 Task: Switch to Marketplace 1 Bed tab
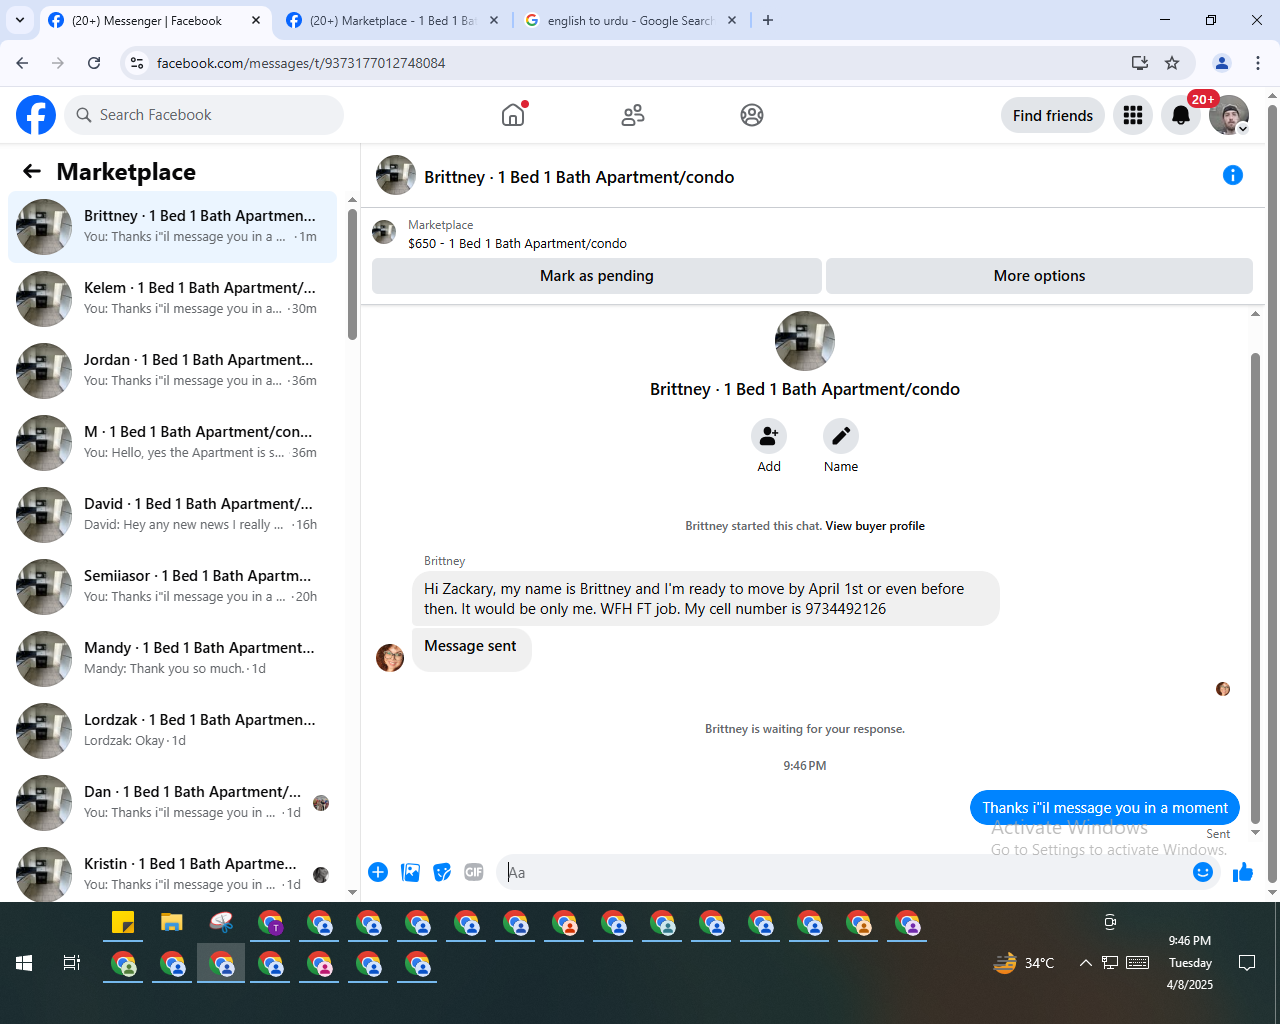[x=392, y=20]
